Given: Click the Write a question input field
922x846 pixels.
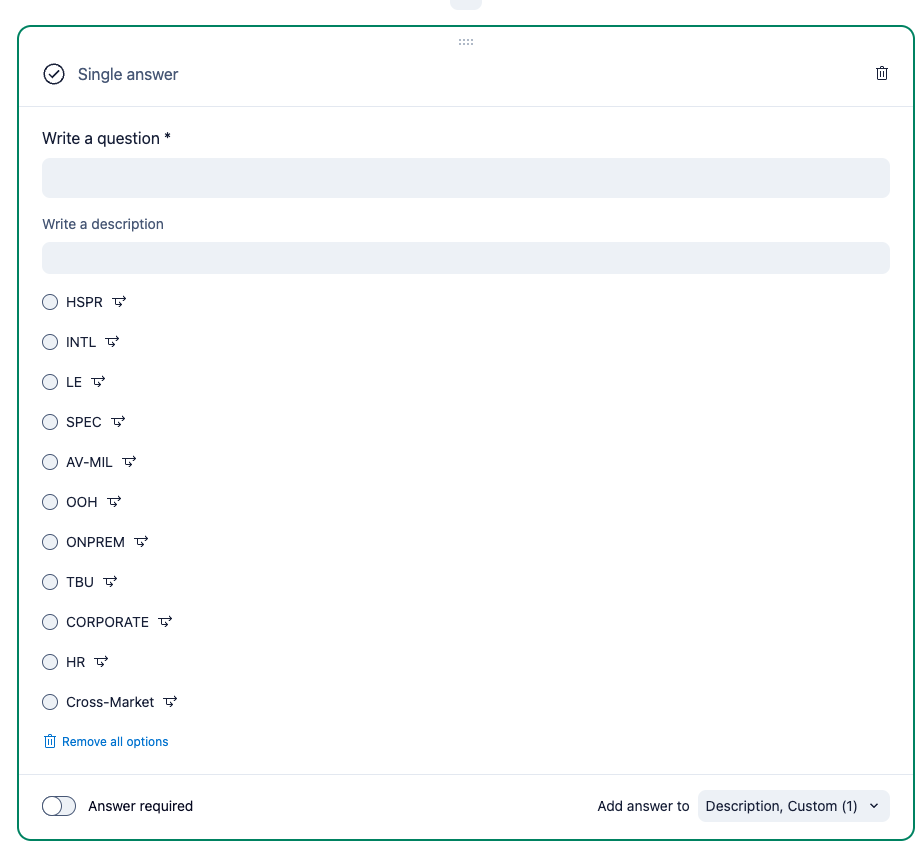Looking at the screenshot, I should (x=466, y=178).
